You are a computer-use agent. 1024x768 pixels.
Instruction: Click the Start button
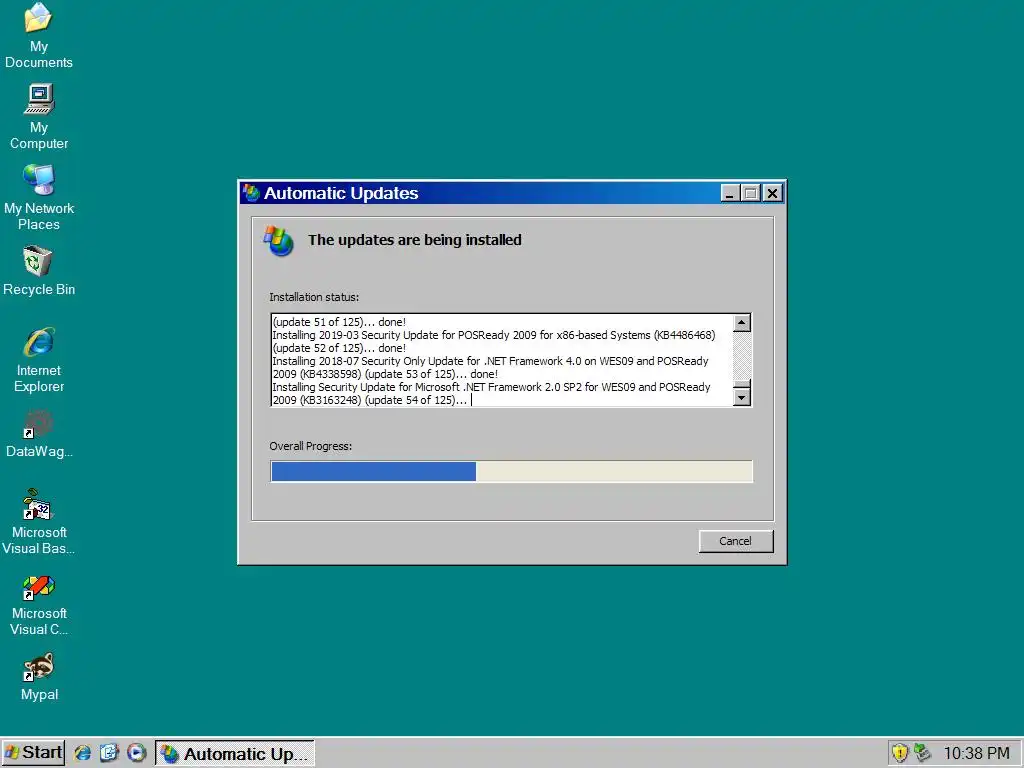[x=33, y=753]
